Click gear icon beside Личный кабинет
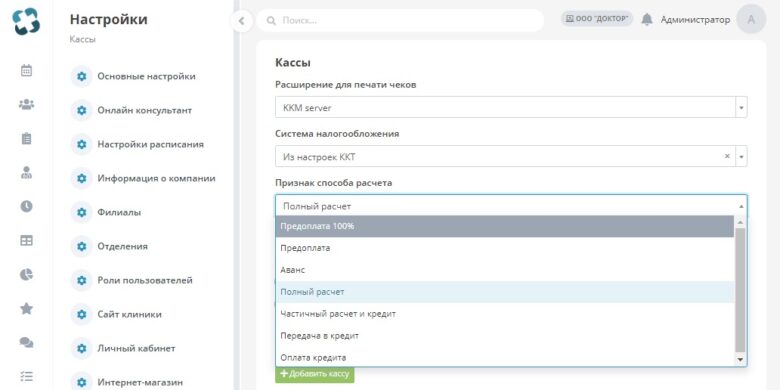This screenshot has width=780, height=390. coord(82,348)
